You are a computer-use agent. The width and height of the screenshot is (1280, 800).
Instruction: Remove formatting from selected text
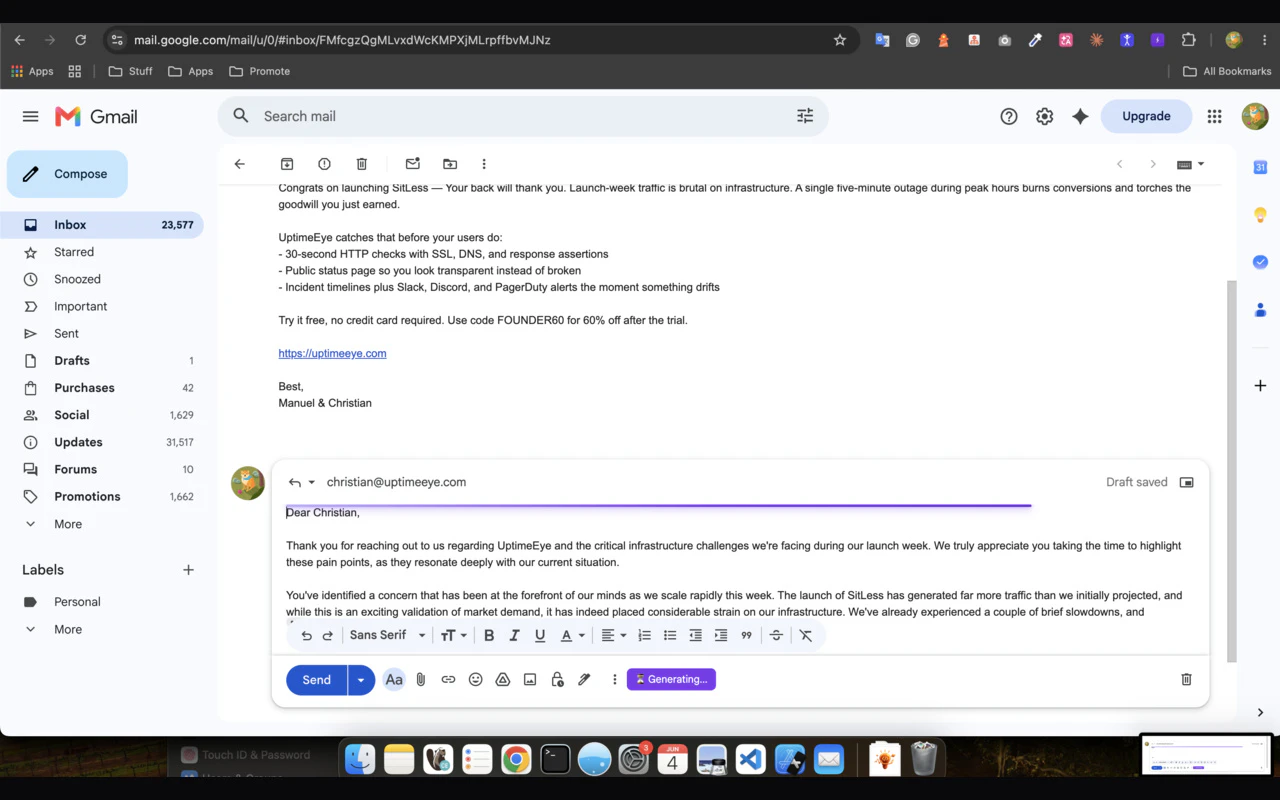(x=806, y=636)
